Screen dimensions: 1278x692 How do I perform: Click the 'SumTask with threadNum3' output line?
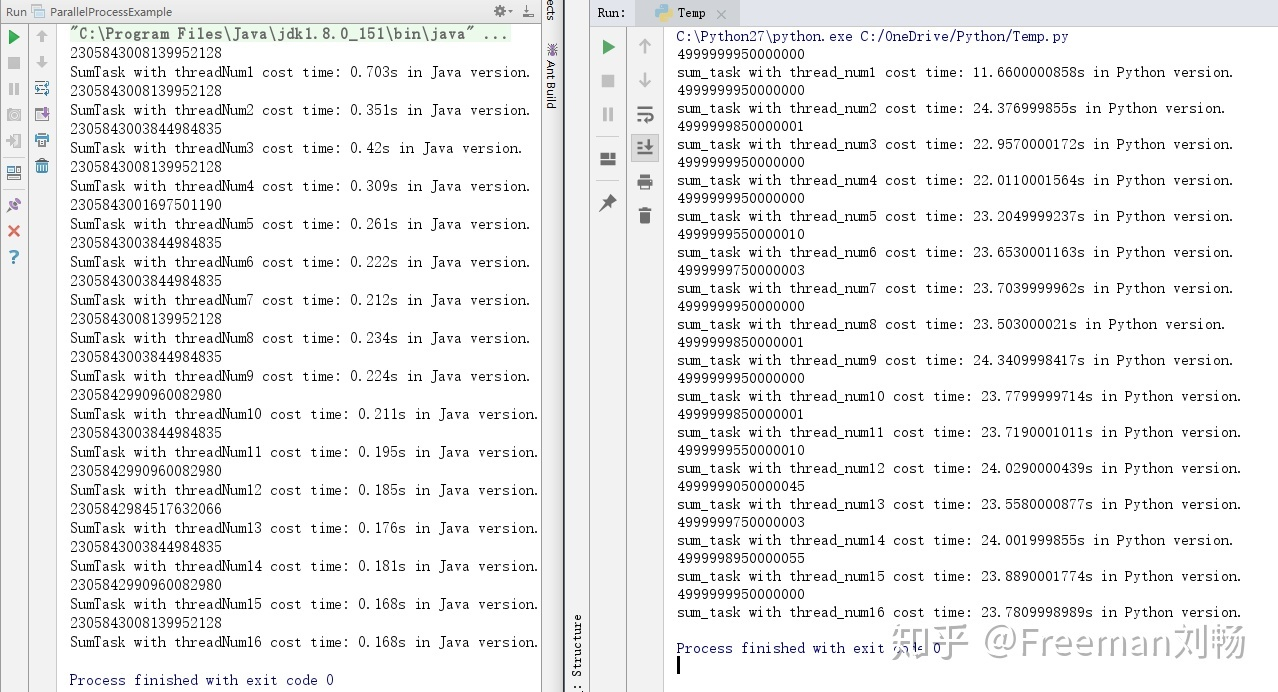[x=296, y=148]
